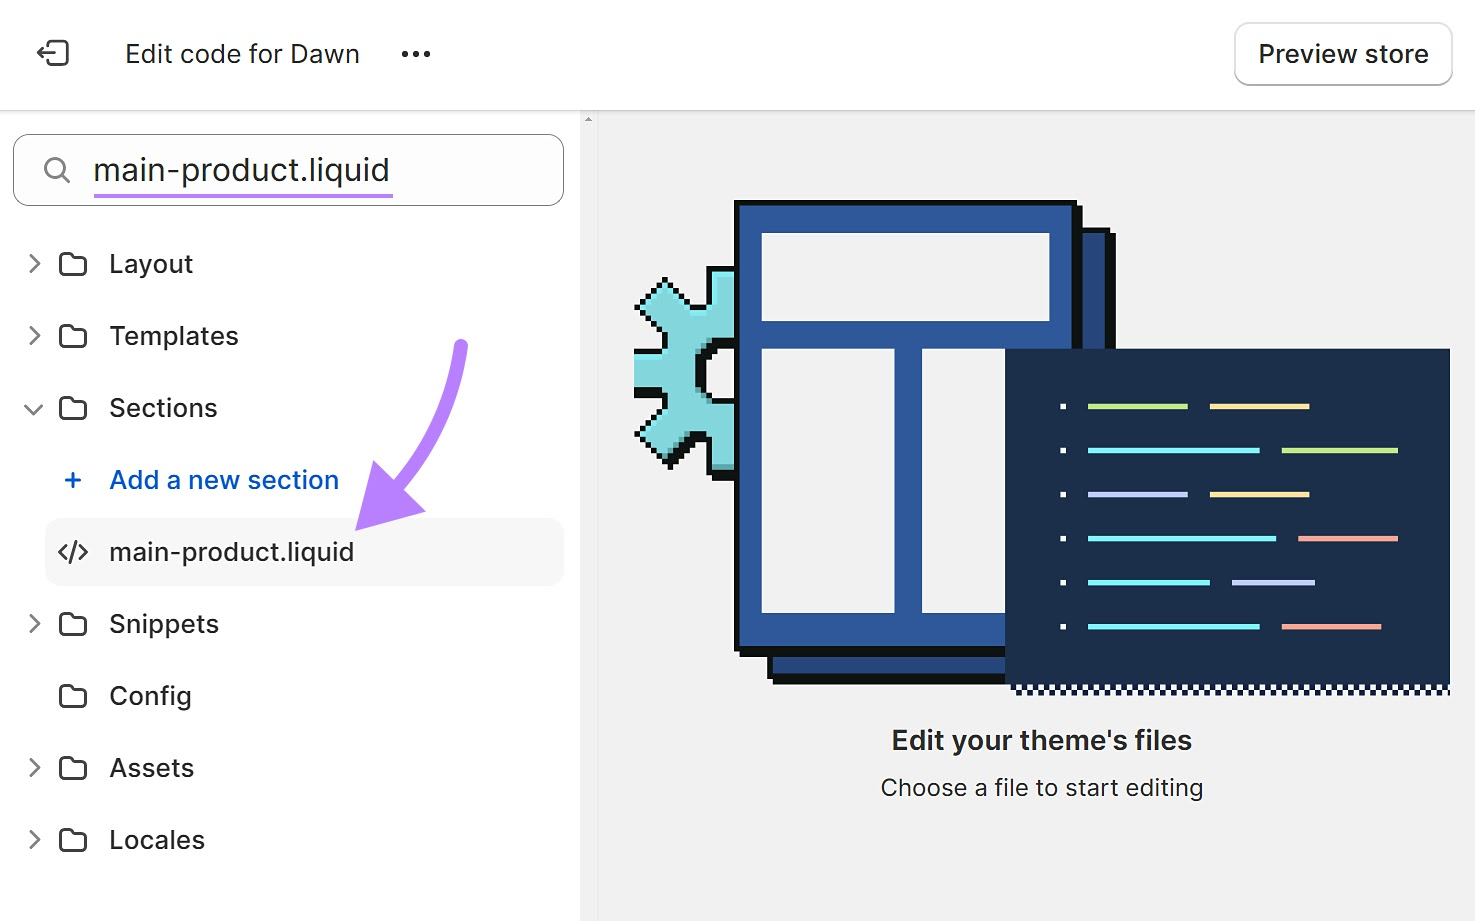1475x921 pixels.
Task: Click the Assets folder icon
Action: point(73,768)
